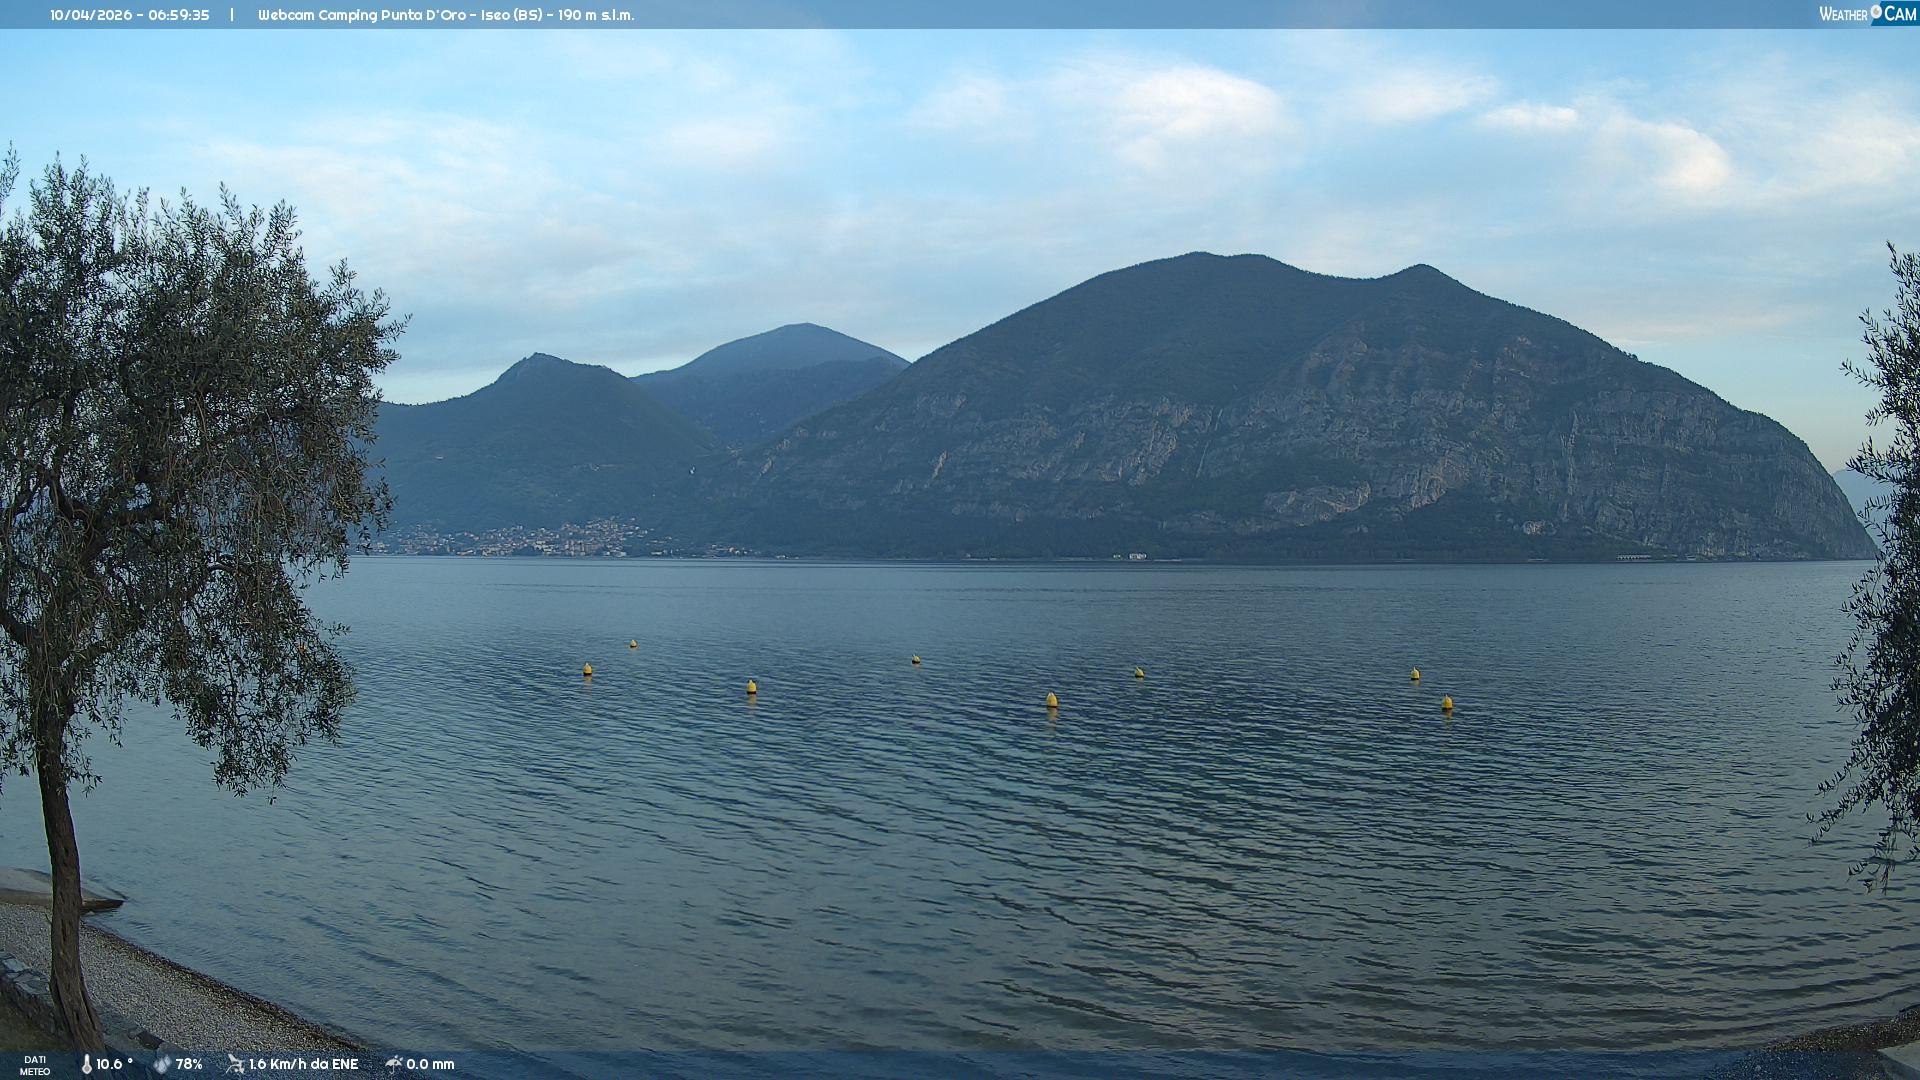Click the rightmost yellow buoy on lake
This screenshot has height=1080, width=1920.
(x=1447, y=703)
